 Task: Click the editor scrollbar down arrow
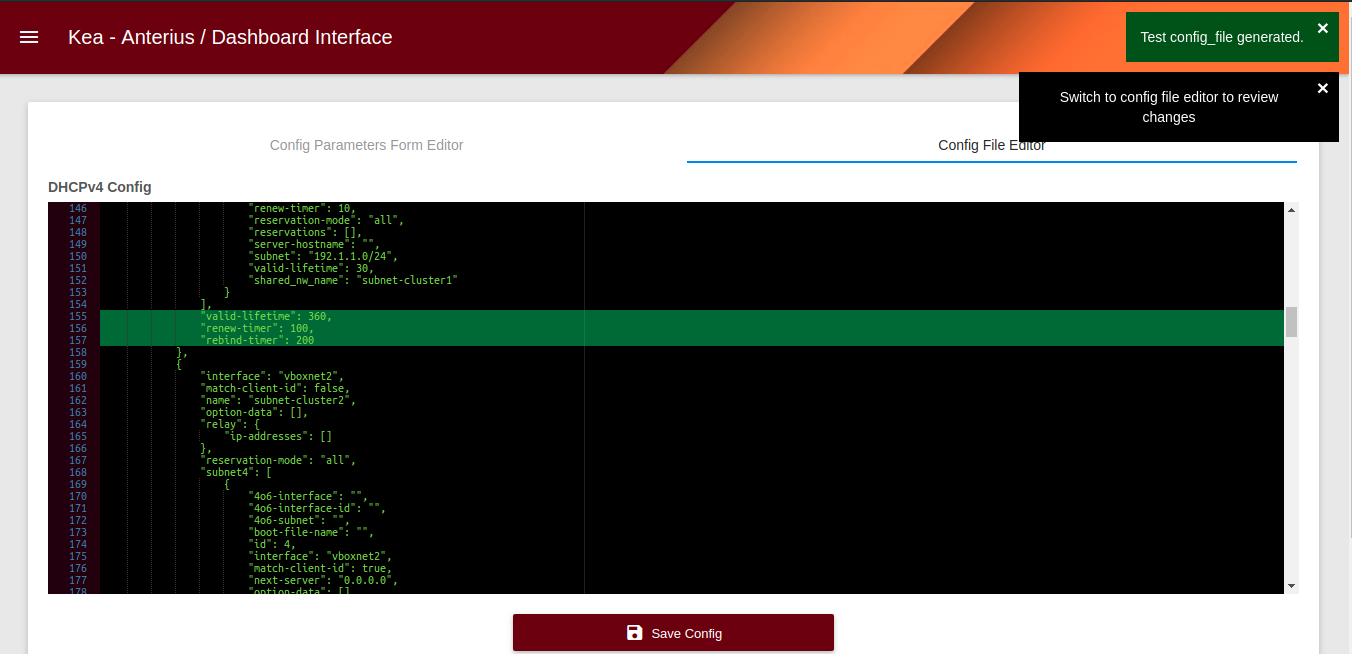1291,586
